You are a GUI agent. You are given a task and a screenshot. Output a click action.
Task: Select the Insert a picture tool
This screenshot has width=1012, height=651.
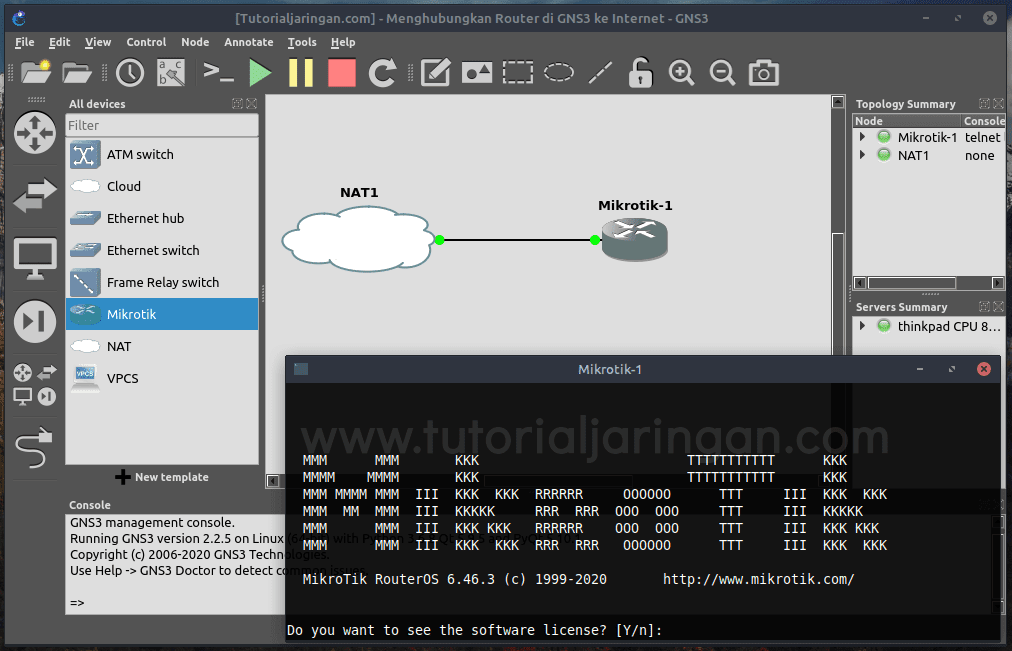(477, 72)
